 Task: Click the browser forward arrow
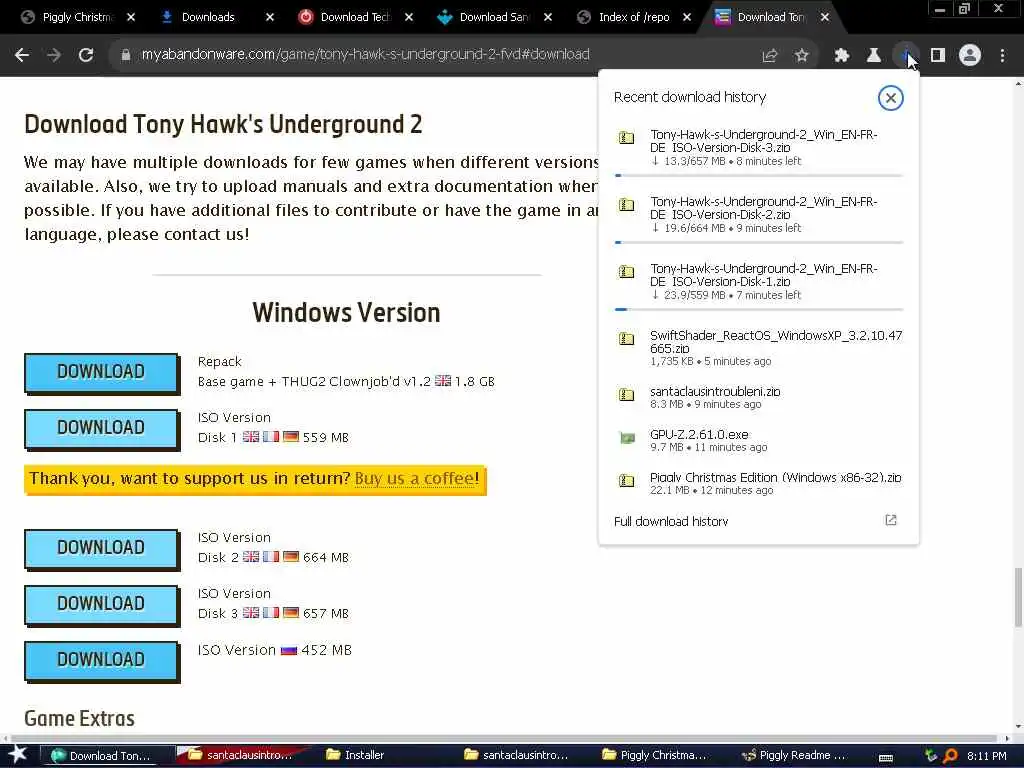coord(54,56)
